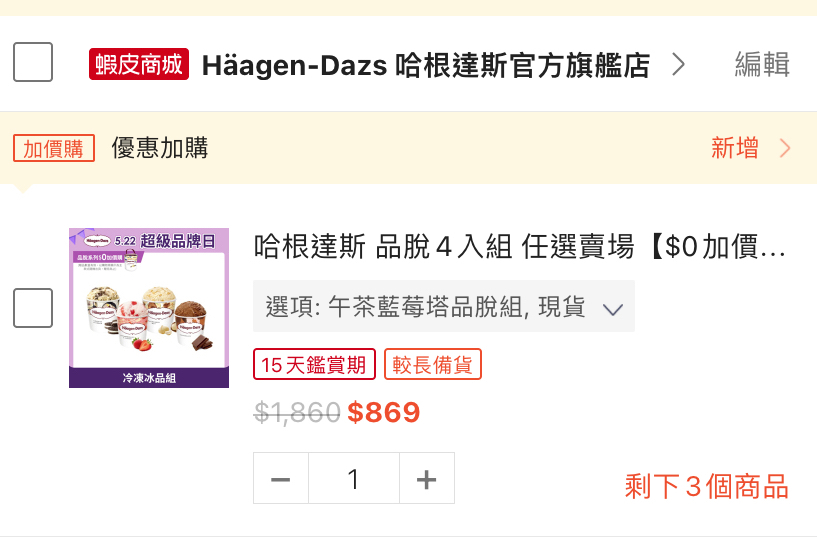Click the orange $869 sale price
The width and height of the screenshot is (817, 542).
pos(383,413)
